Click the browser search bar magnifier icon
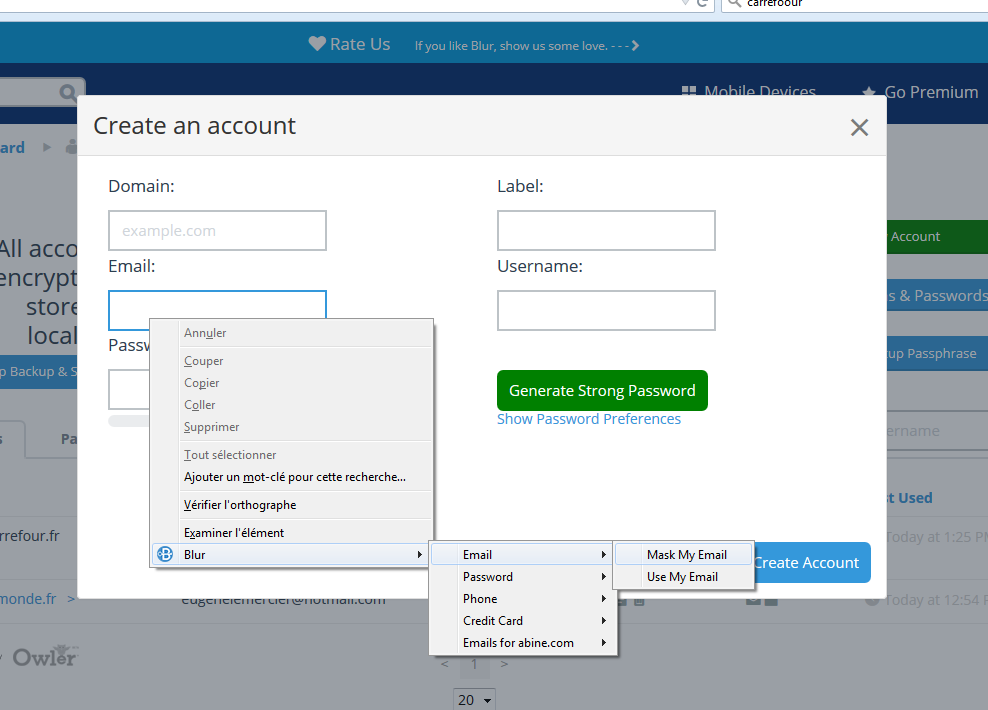Viewport: 988px width, 710px height. [734, 3]
